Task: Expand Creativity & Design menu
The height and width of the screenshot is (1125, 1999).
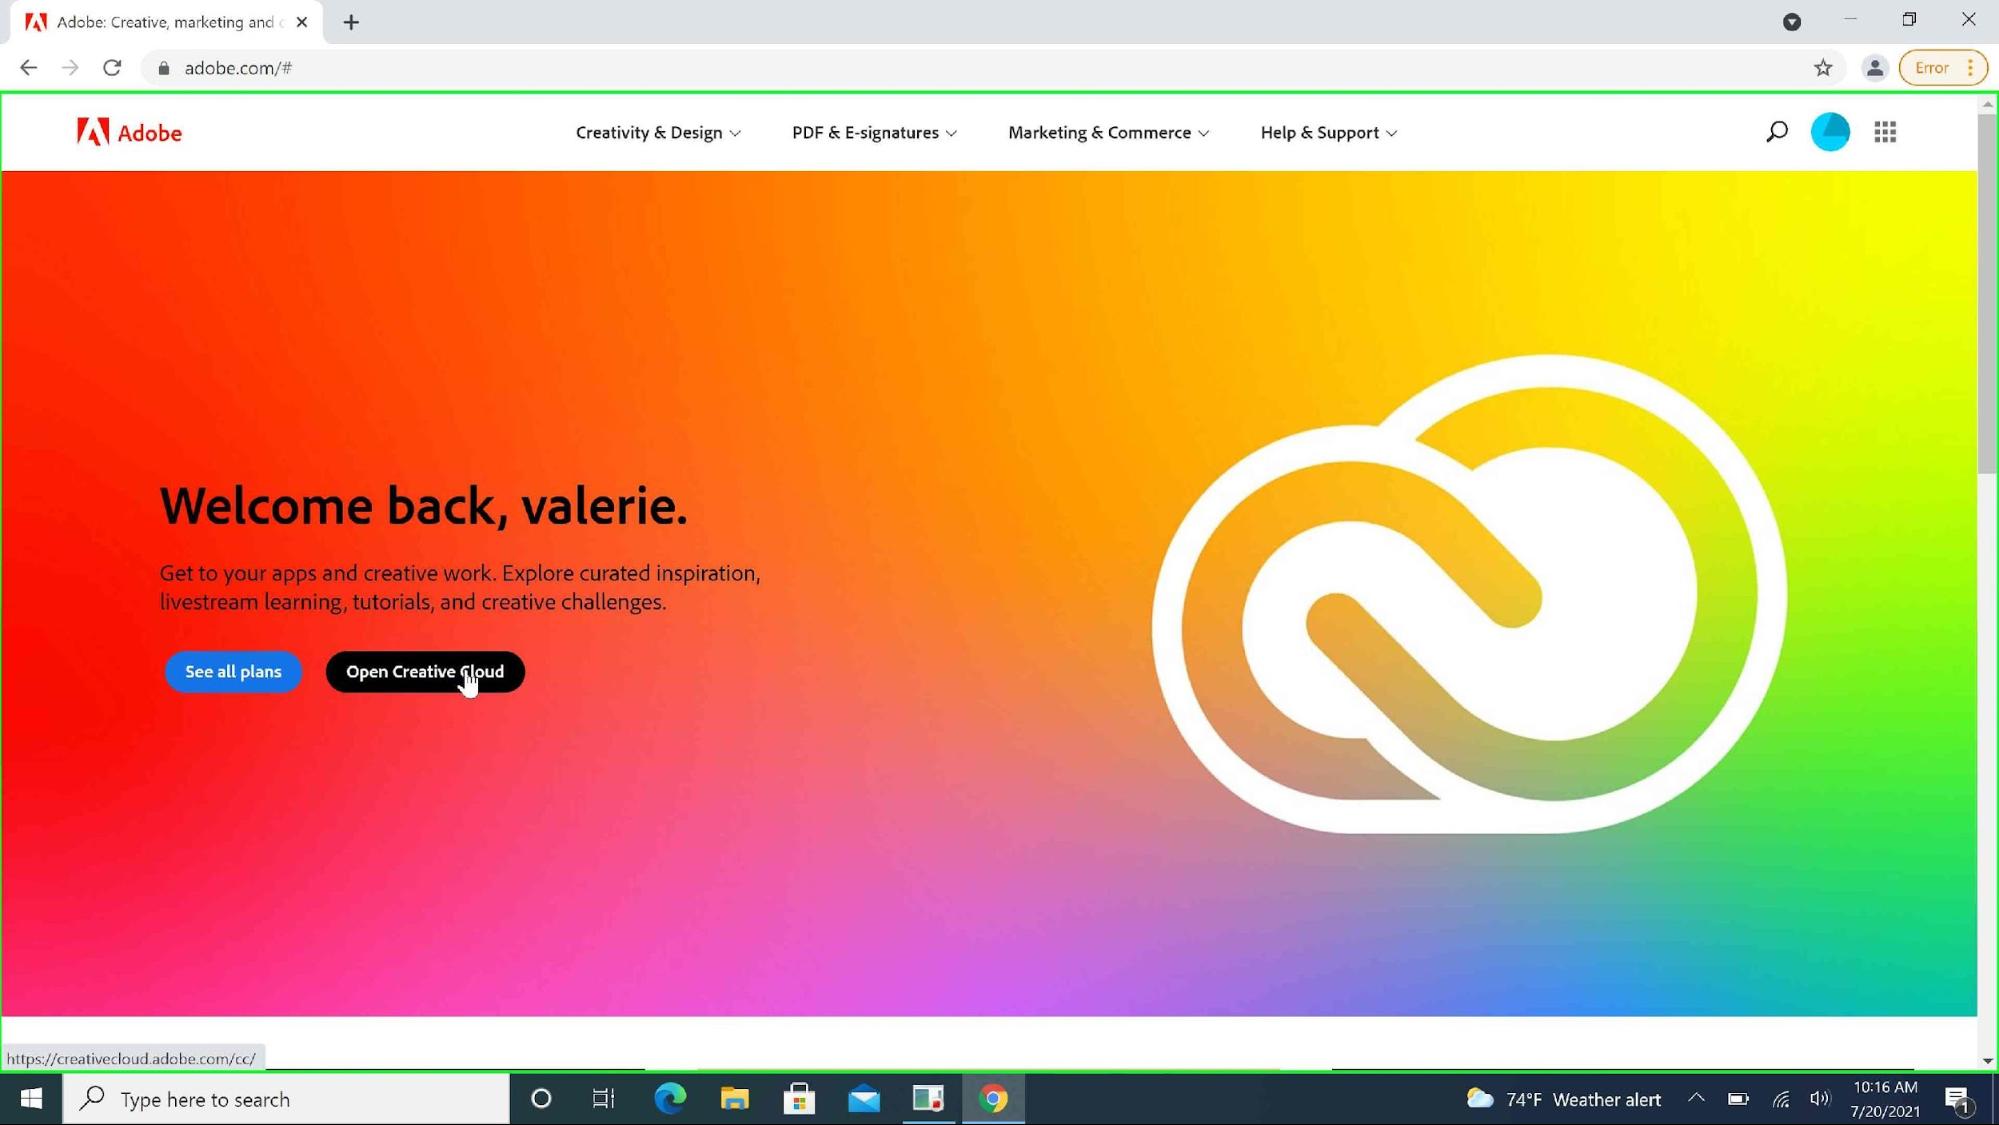Action: pos(658,133)
